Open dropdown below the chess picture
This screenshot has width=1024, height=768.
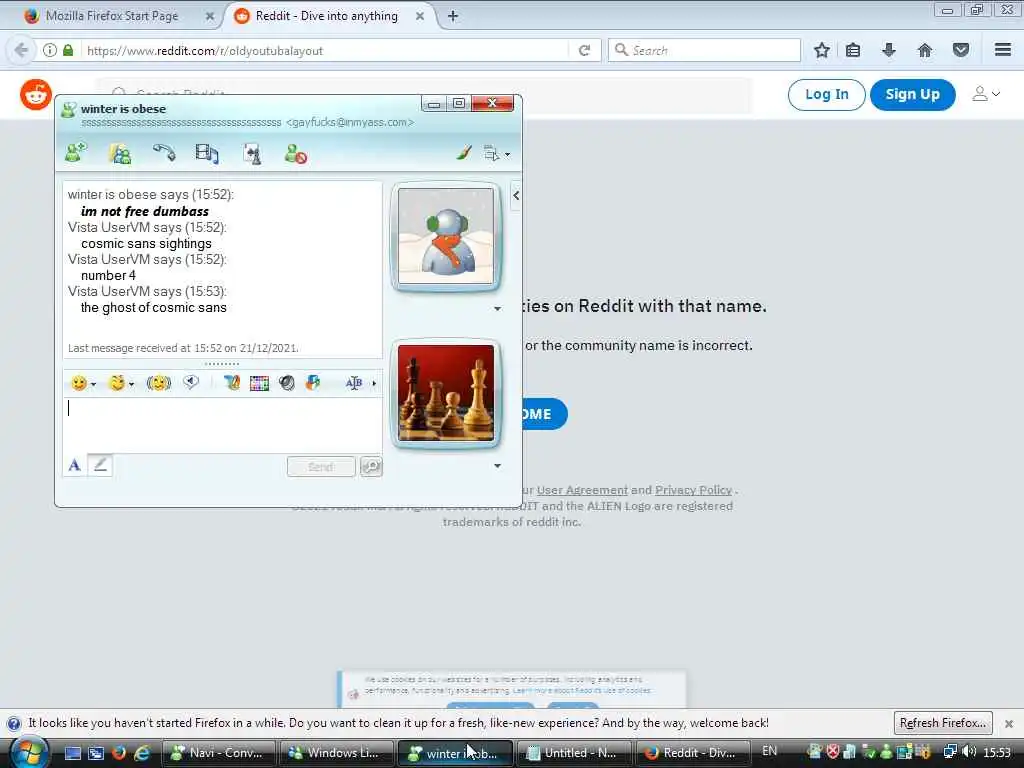(x=498, y=466)
